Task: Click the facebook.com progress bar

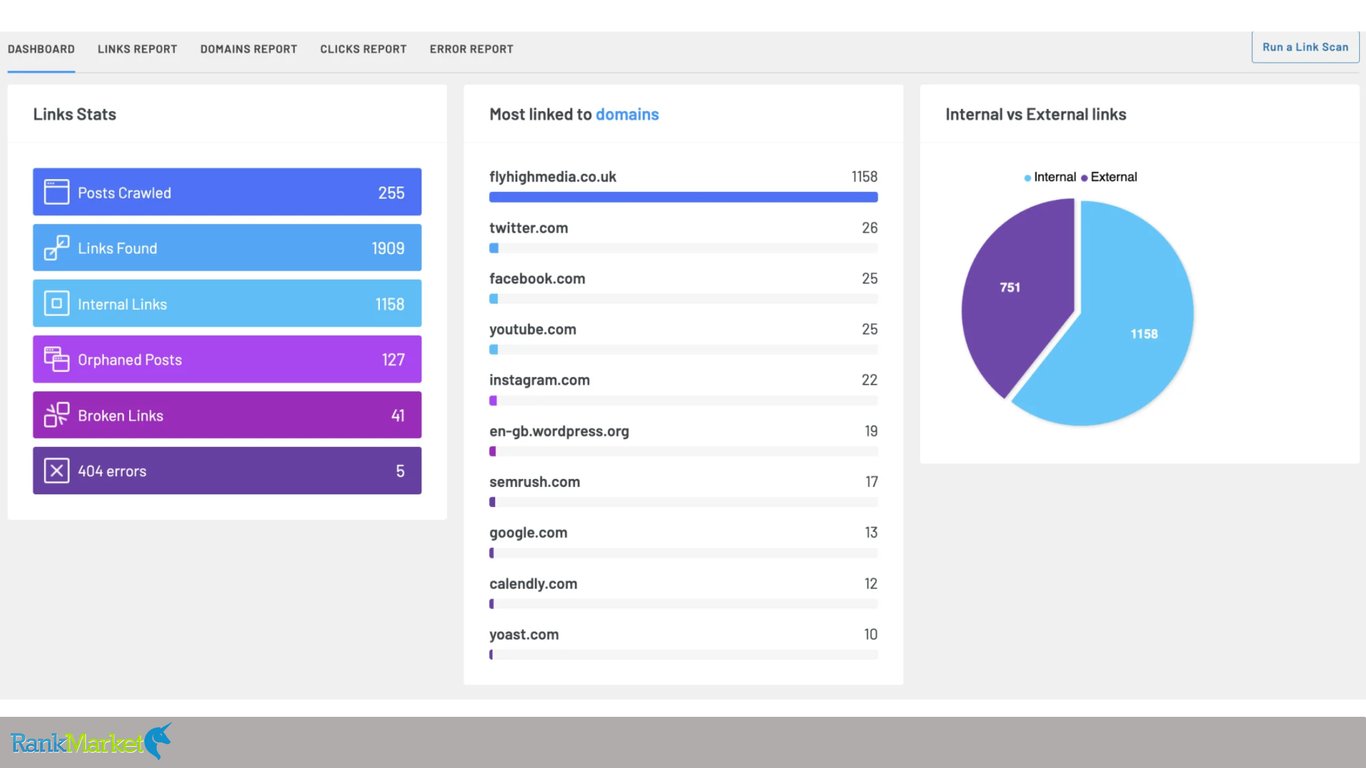Action: [683, 299]
